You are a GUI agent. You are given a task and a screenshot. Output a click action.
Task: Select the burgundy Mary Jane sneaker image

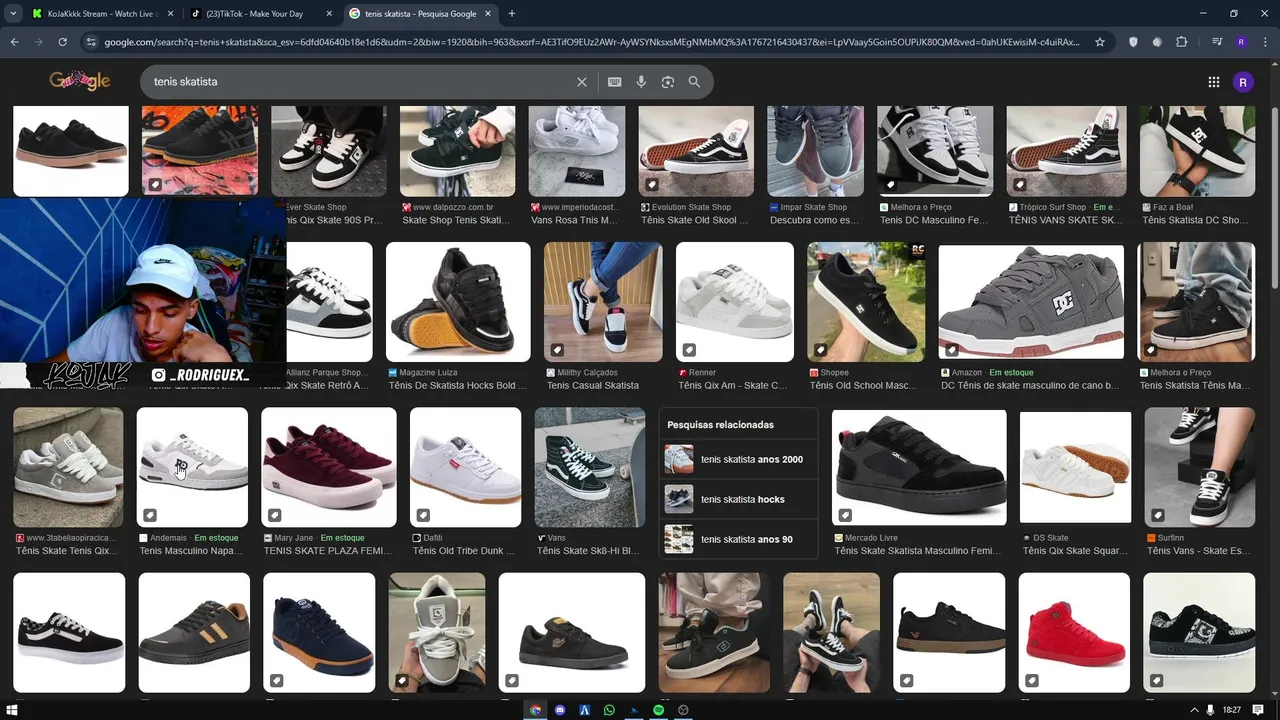[x=328, y=467]
